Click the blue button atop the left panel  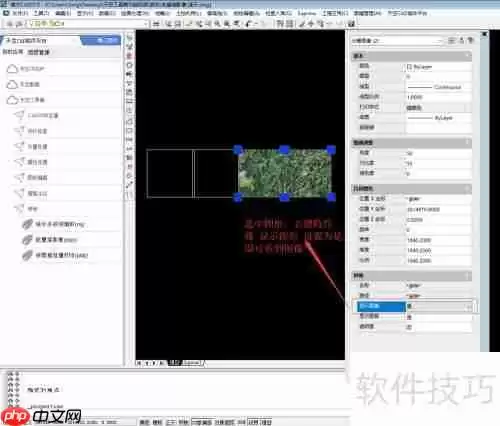(101, 40)
